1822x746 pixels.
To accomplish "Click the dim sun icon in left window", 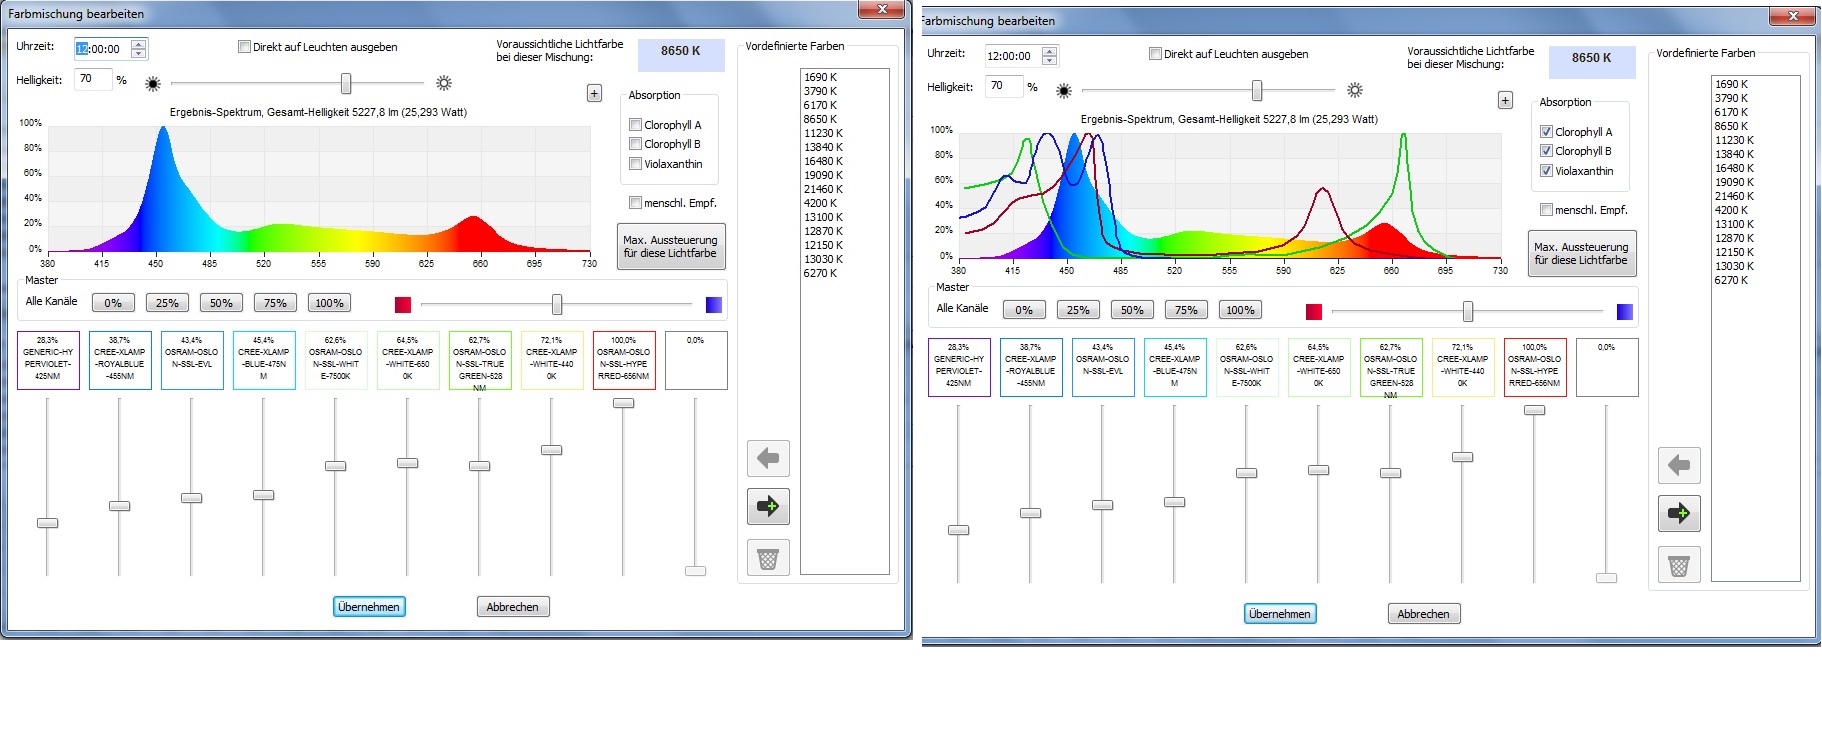I will point(153,84).
